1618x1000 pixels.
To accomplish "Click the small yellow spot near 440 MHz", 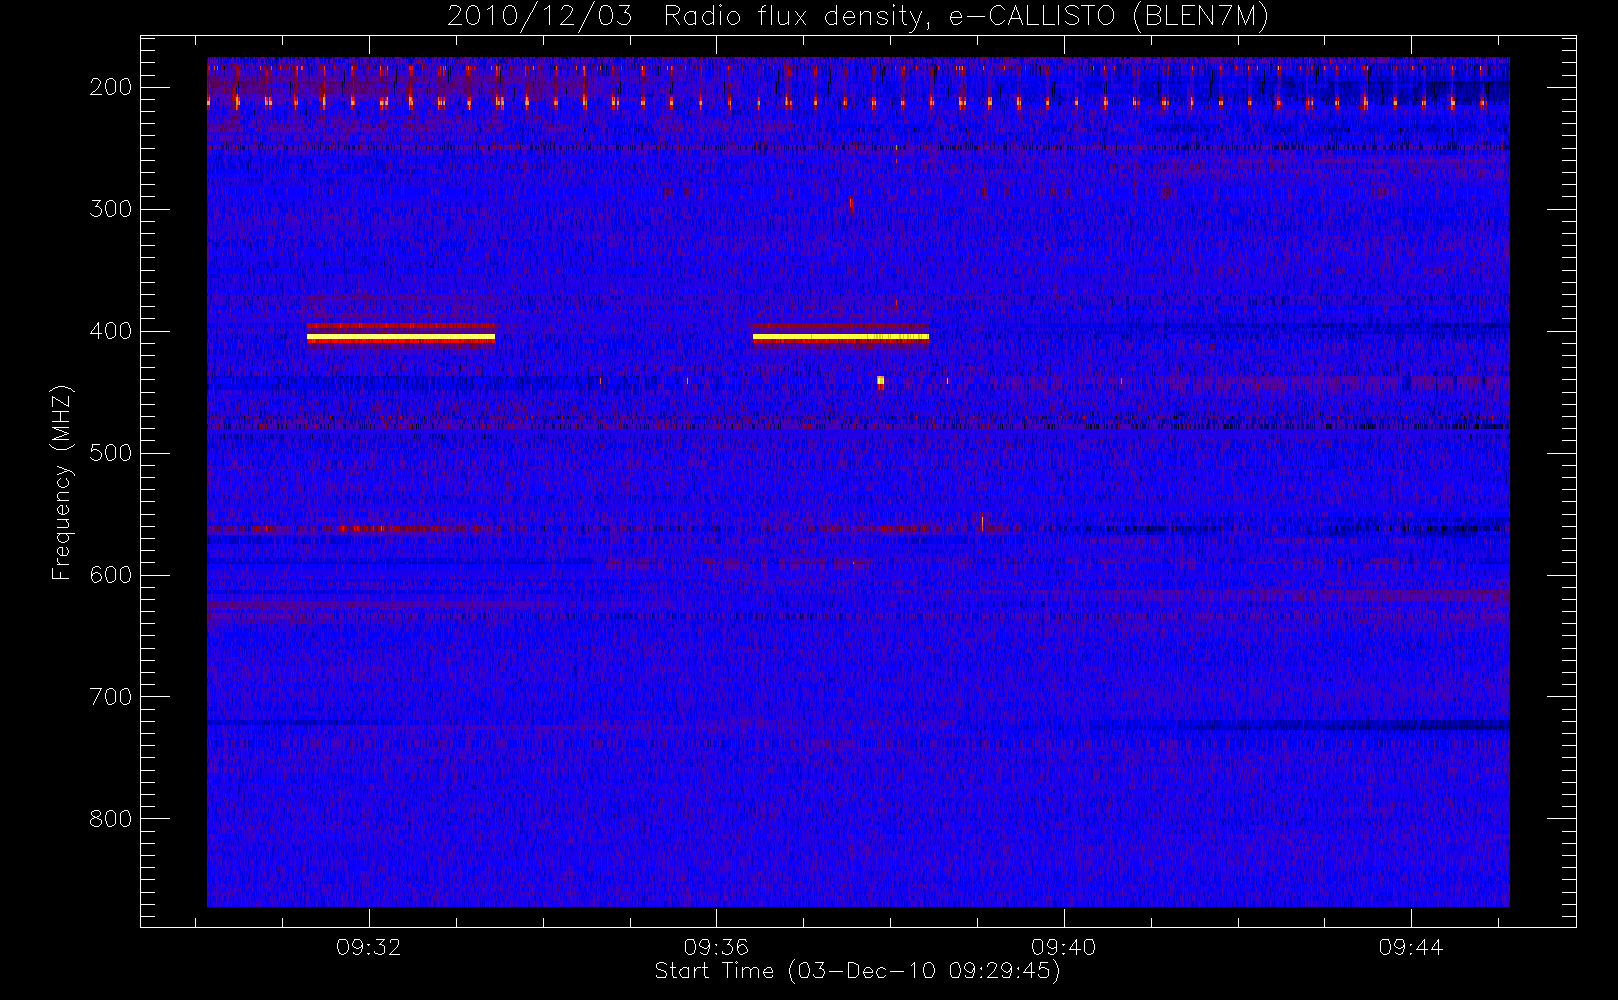I will pyautogui.click(x=880, y=380).
